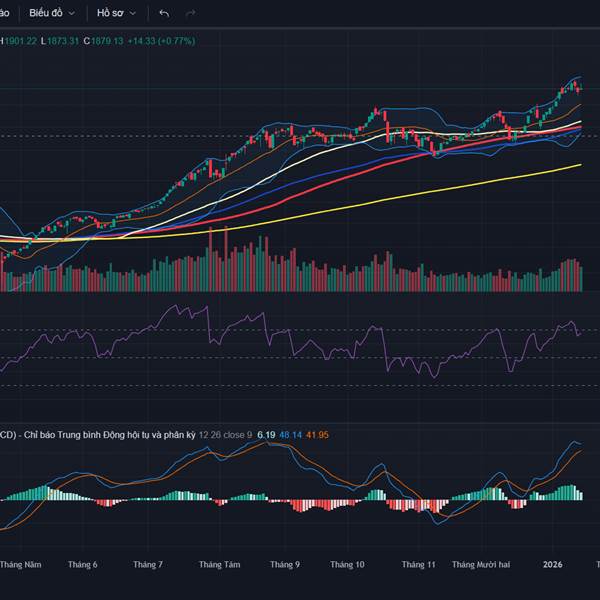The image size is (600, 600).
Task: Expand the Hồ sơ dropdown
Action: tap(116, 13)
